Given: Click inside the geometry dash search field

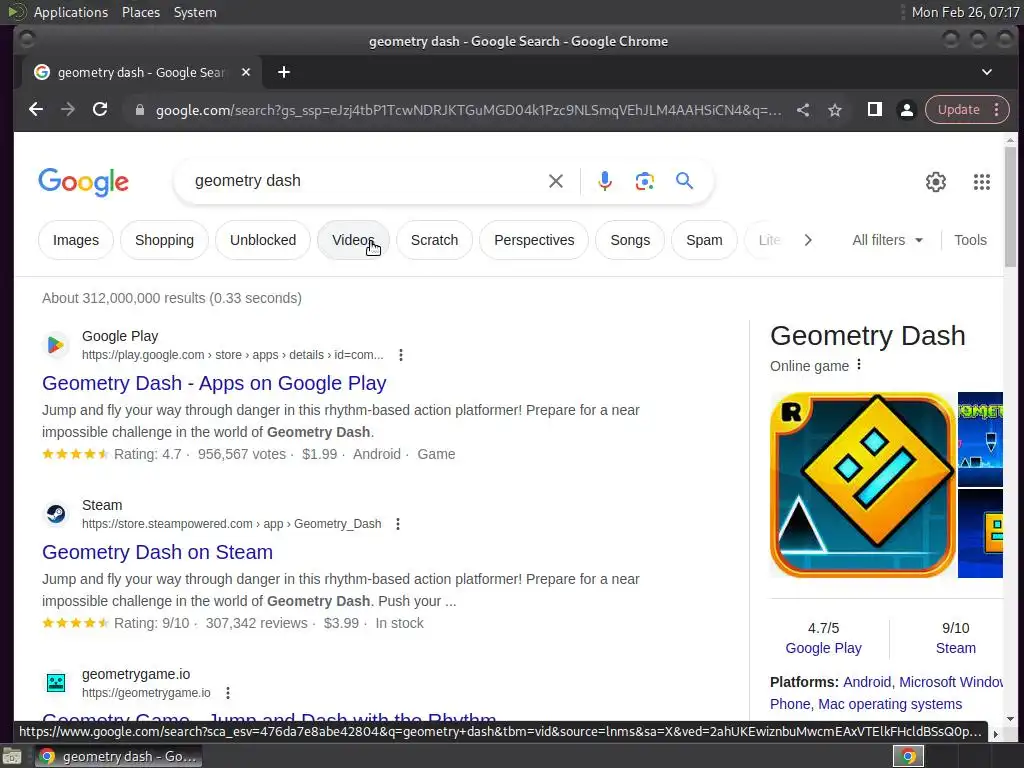Looking at the screenshot, I should [366, 181].
